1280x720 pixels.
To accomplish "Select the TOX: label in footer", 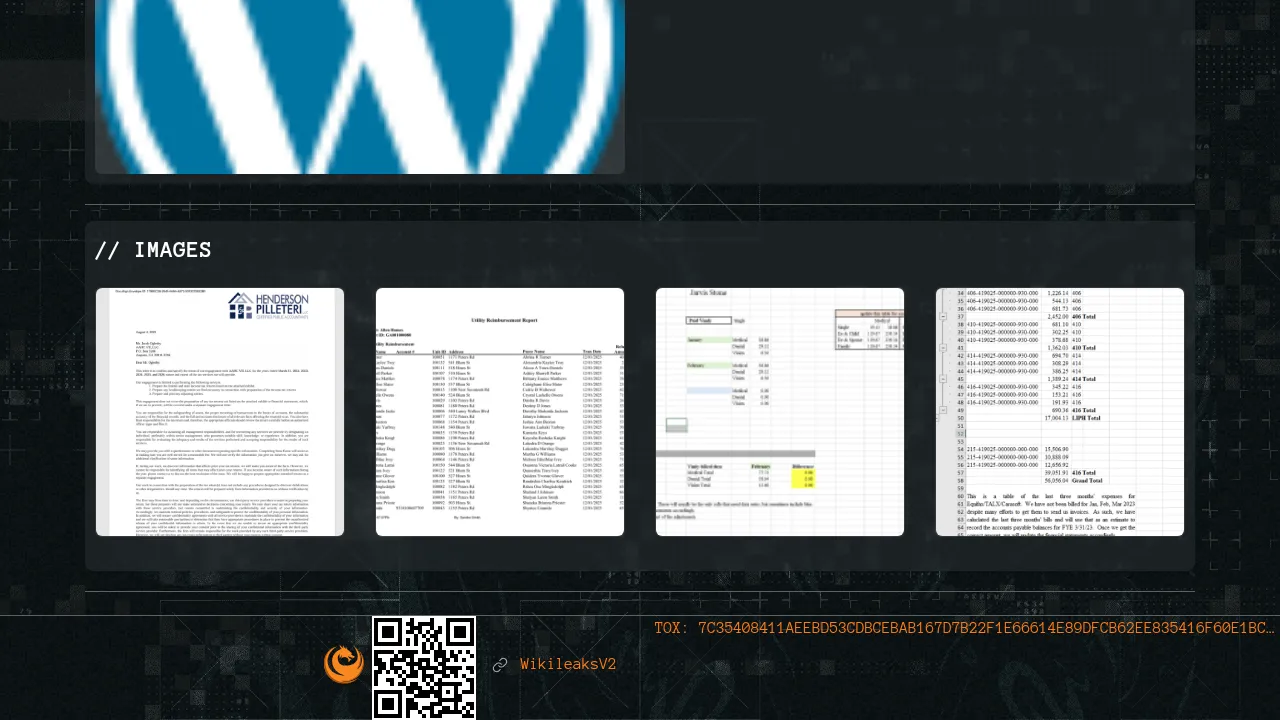I will 671,628.
